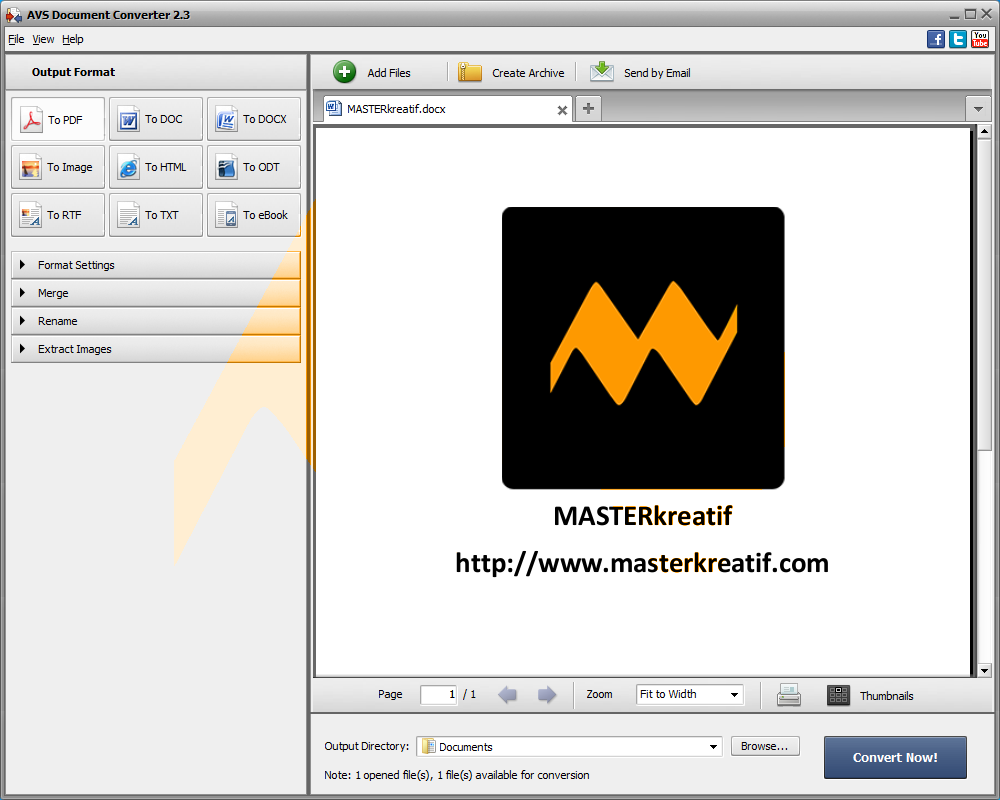Expand the Merge section
The image size is (1000, 800).
click(x=156, y=293)
